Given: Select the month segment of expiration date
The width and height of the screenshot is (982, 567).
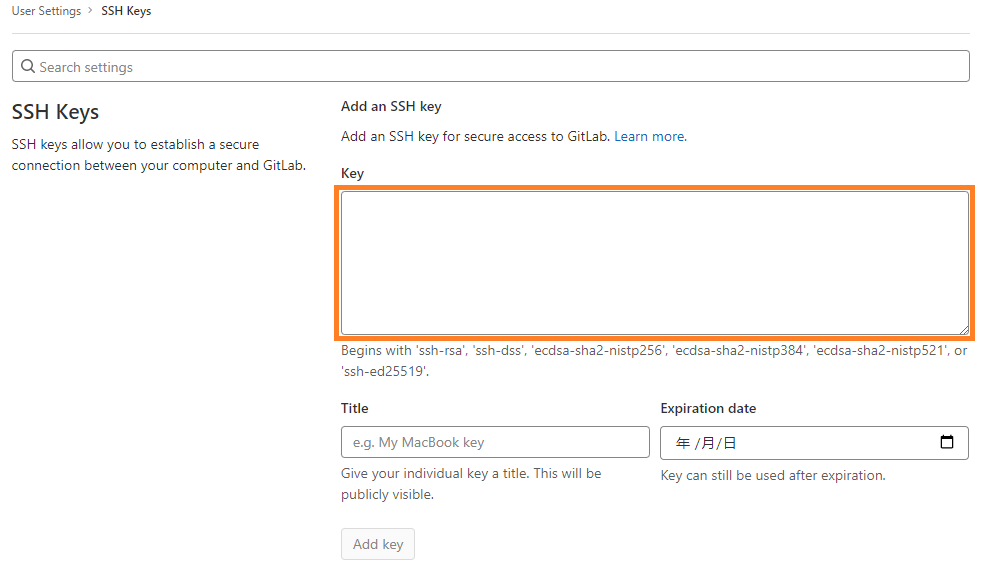Looking at the screenshot, I should (707, 443).
